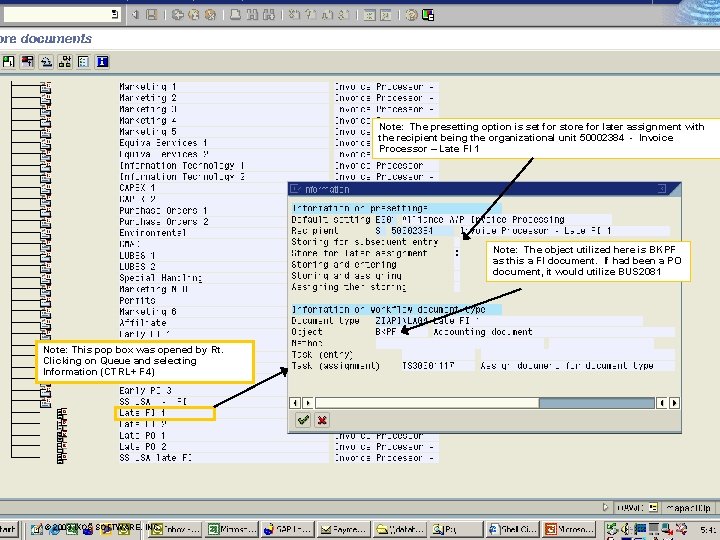Click the Find binoculars icon

tap(252, 15)
